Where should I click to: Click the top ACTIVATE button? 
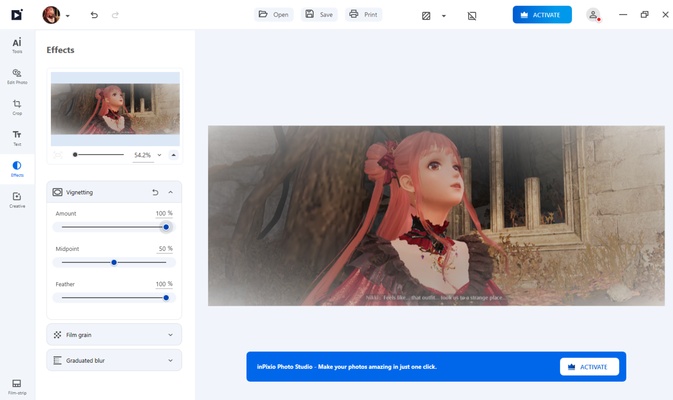click(542, 15)
